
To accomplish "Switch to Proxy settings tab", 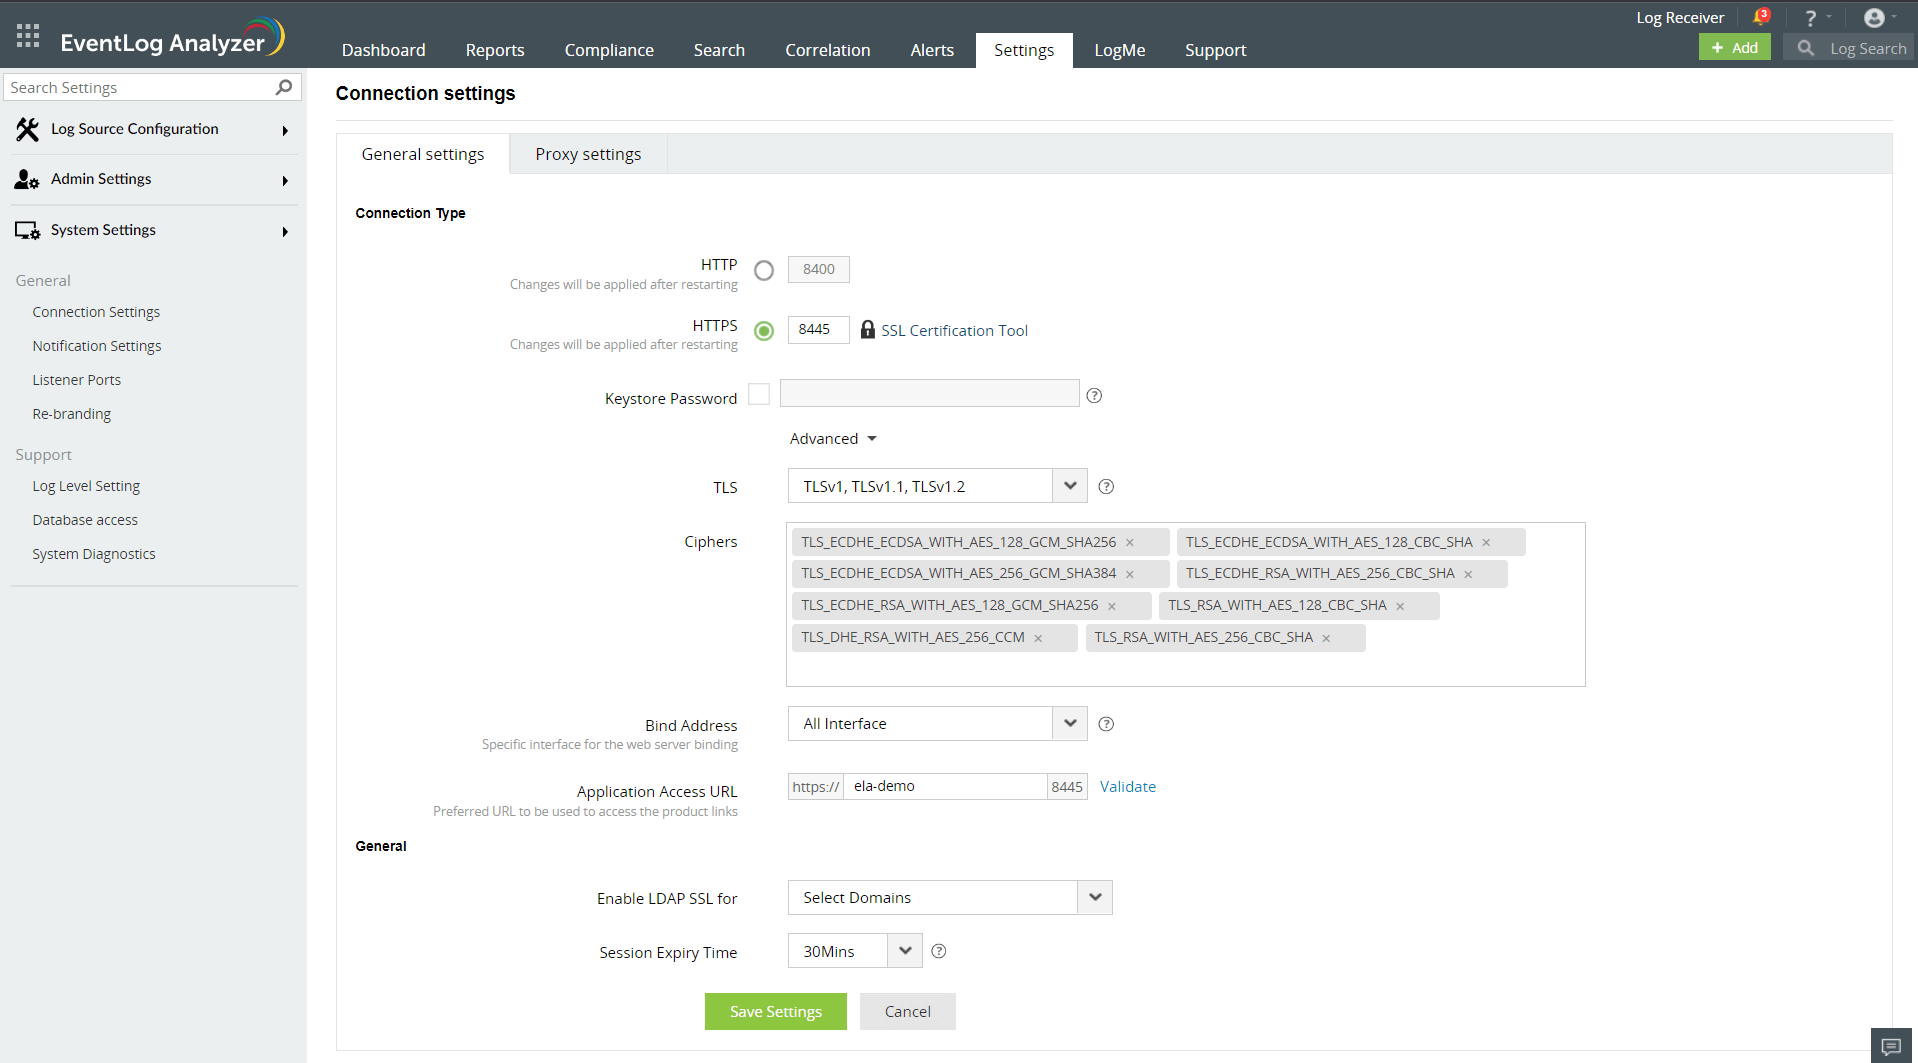I will click(x=588, y=154).
